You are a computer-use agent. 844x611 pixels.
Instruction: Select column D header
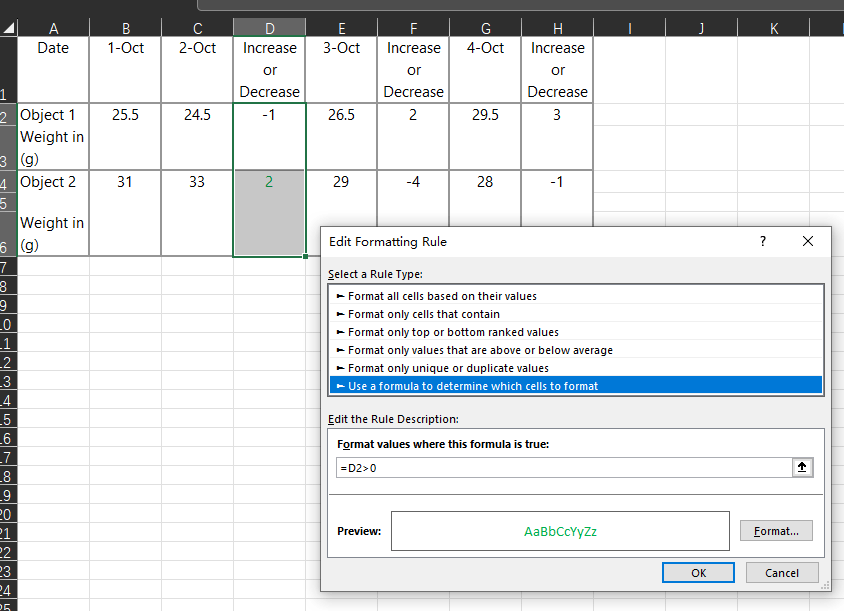point(270,28)
